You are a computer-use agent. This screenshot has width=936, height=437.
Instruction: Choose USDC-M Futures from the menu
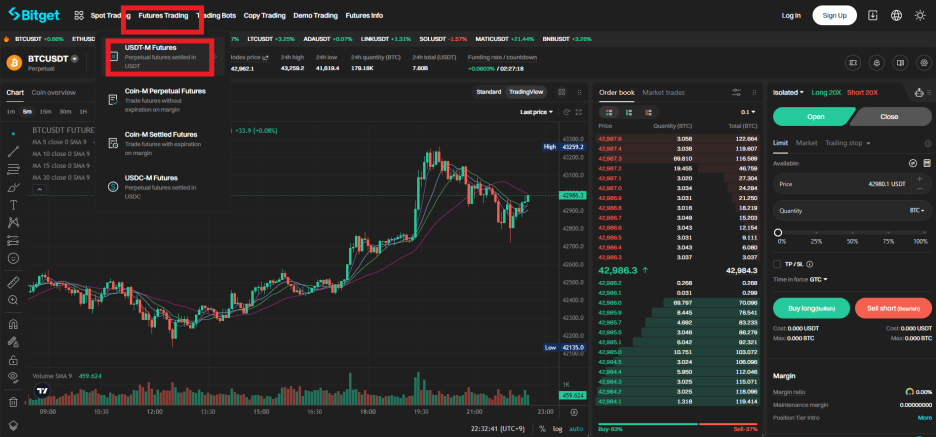tap(162, 186)
